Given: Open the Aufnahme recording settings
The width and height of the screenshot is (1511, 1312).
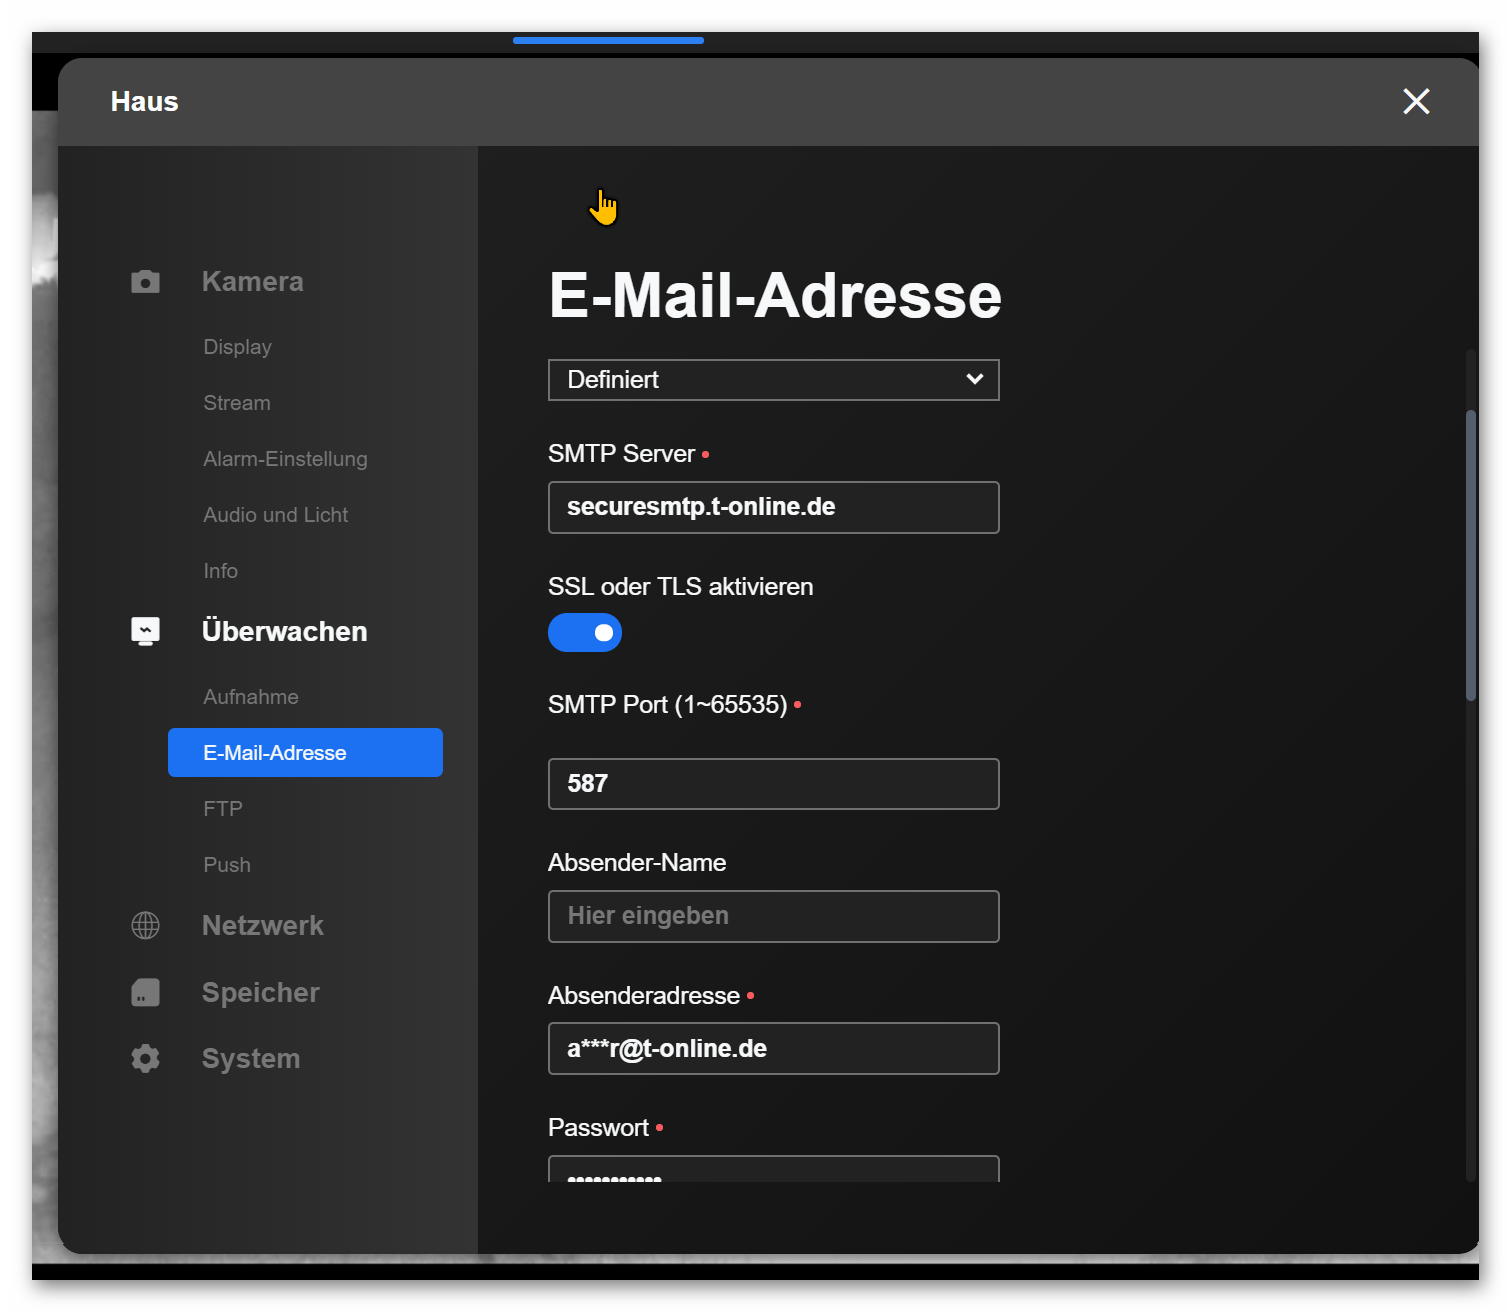Looking at the screenshot, I should click(251, 697).
